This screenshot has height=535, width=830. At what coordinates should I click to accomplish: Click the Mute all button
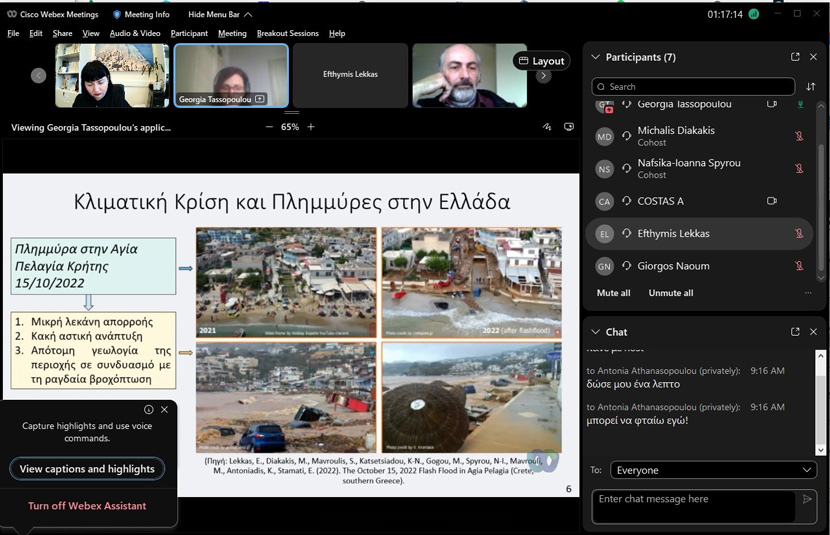tap(613, 293)
